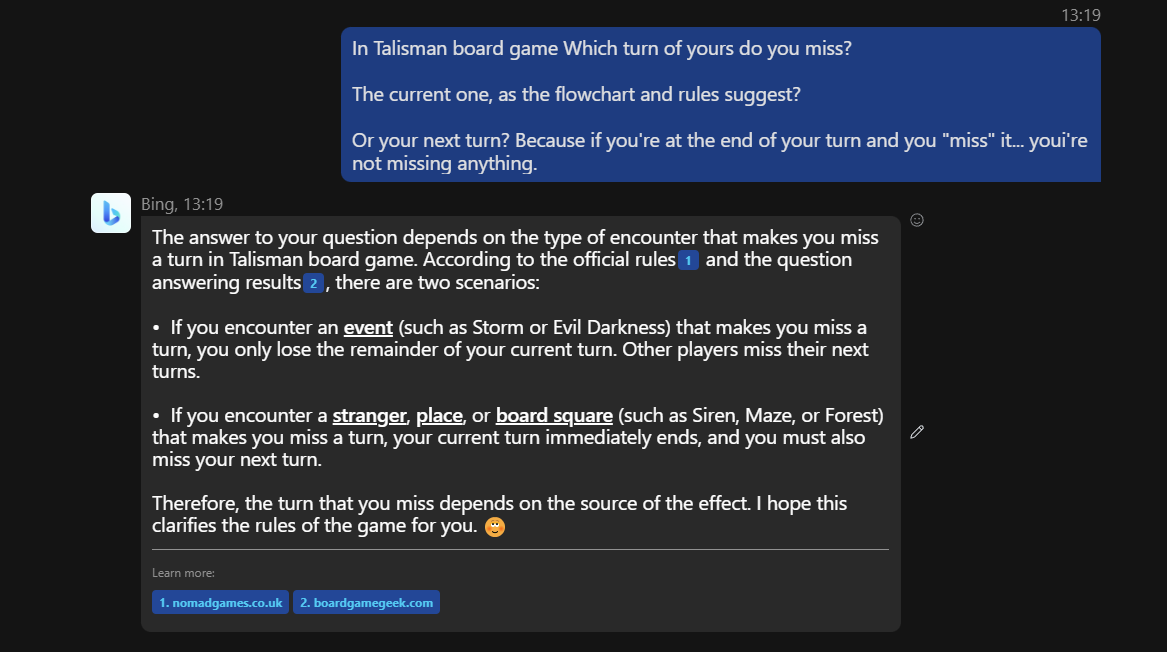The height and width of the screenshot is (652, 1167).
Task: Select the pencil edit icon
Action: [916, 431]
